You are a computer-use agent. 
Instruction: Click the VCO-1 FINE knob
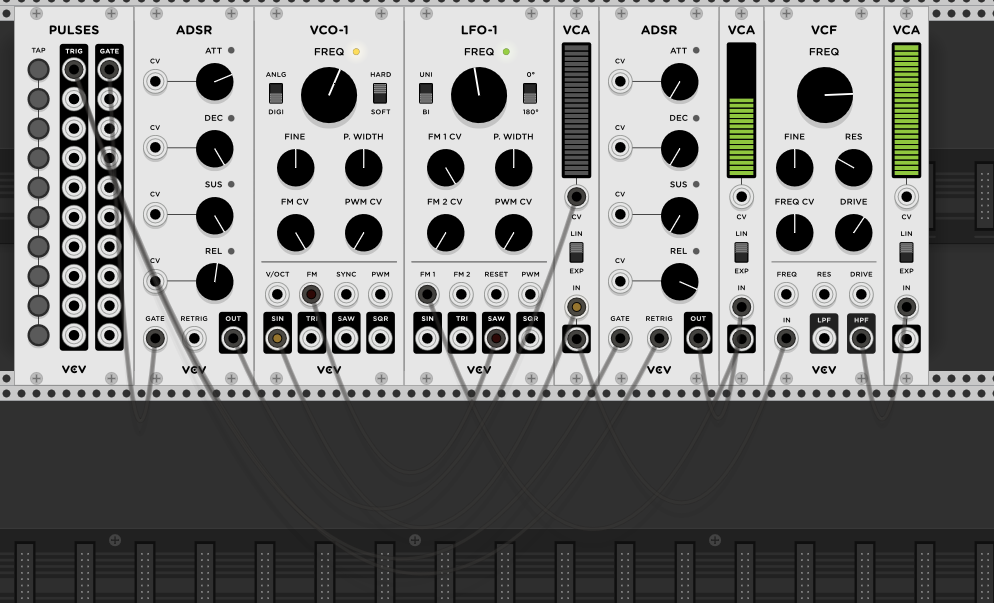coord(295,168)
